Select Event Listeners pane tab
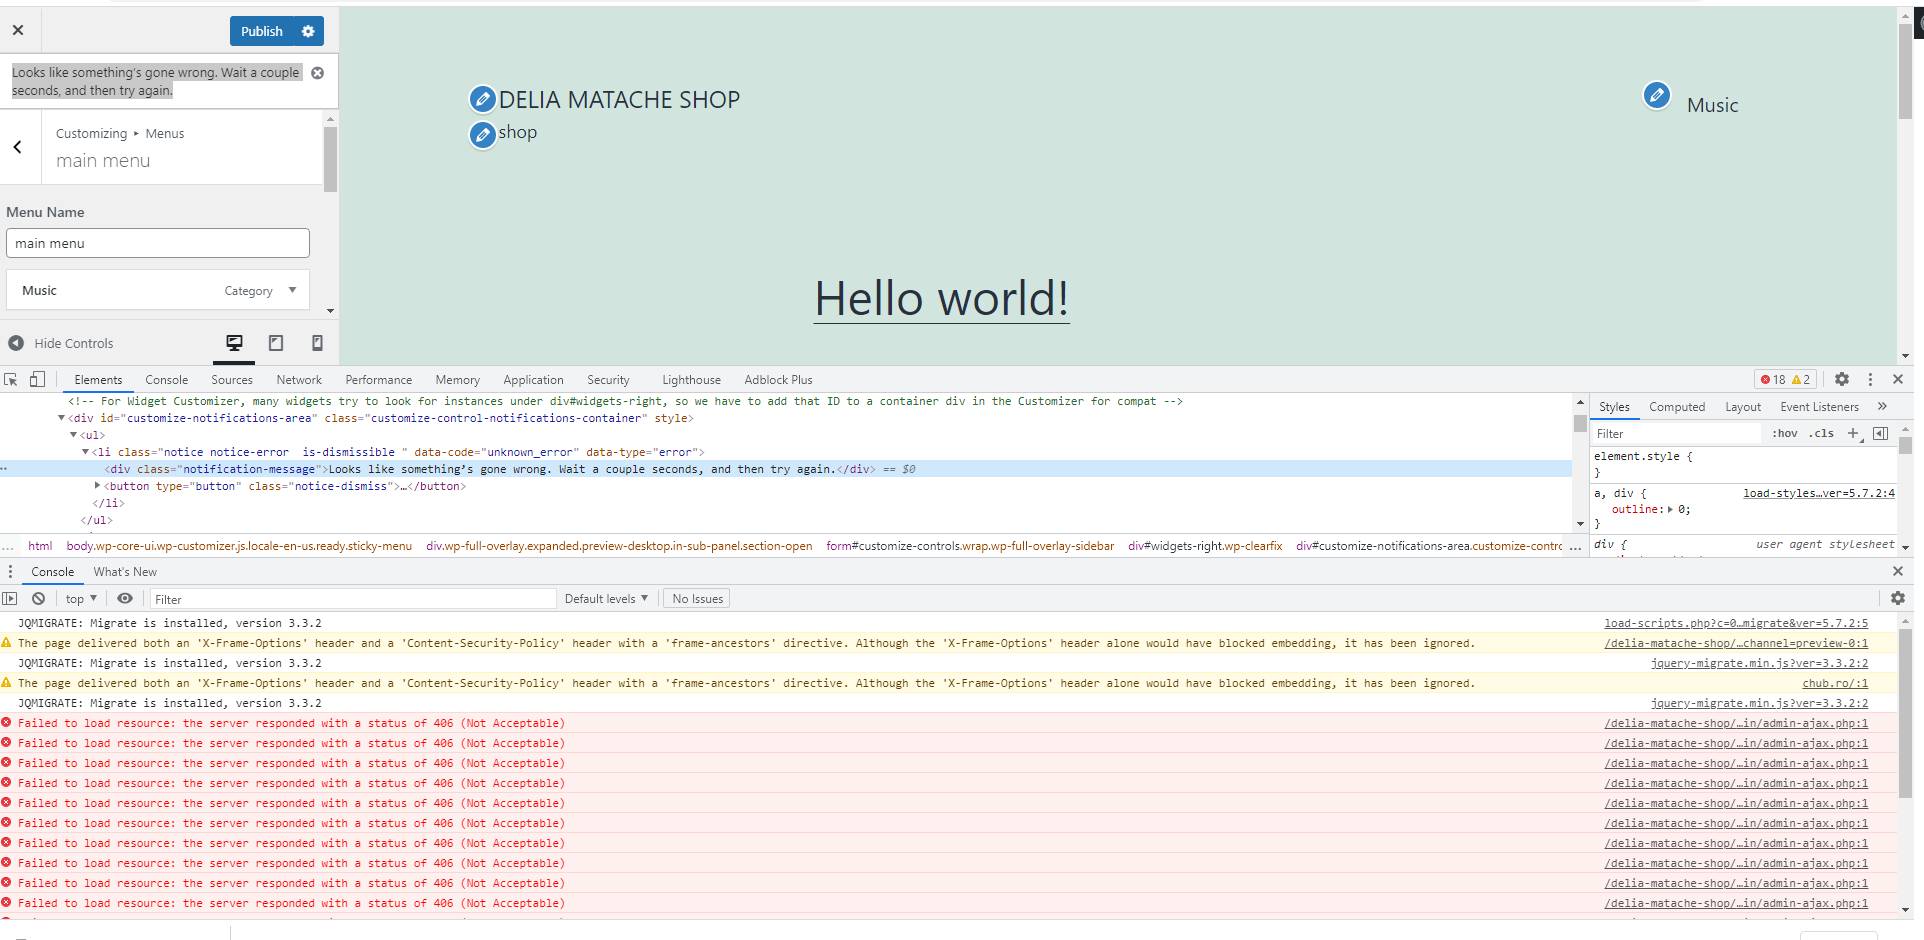1924x940 pixels. [x=1819, y=407]
